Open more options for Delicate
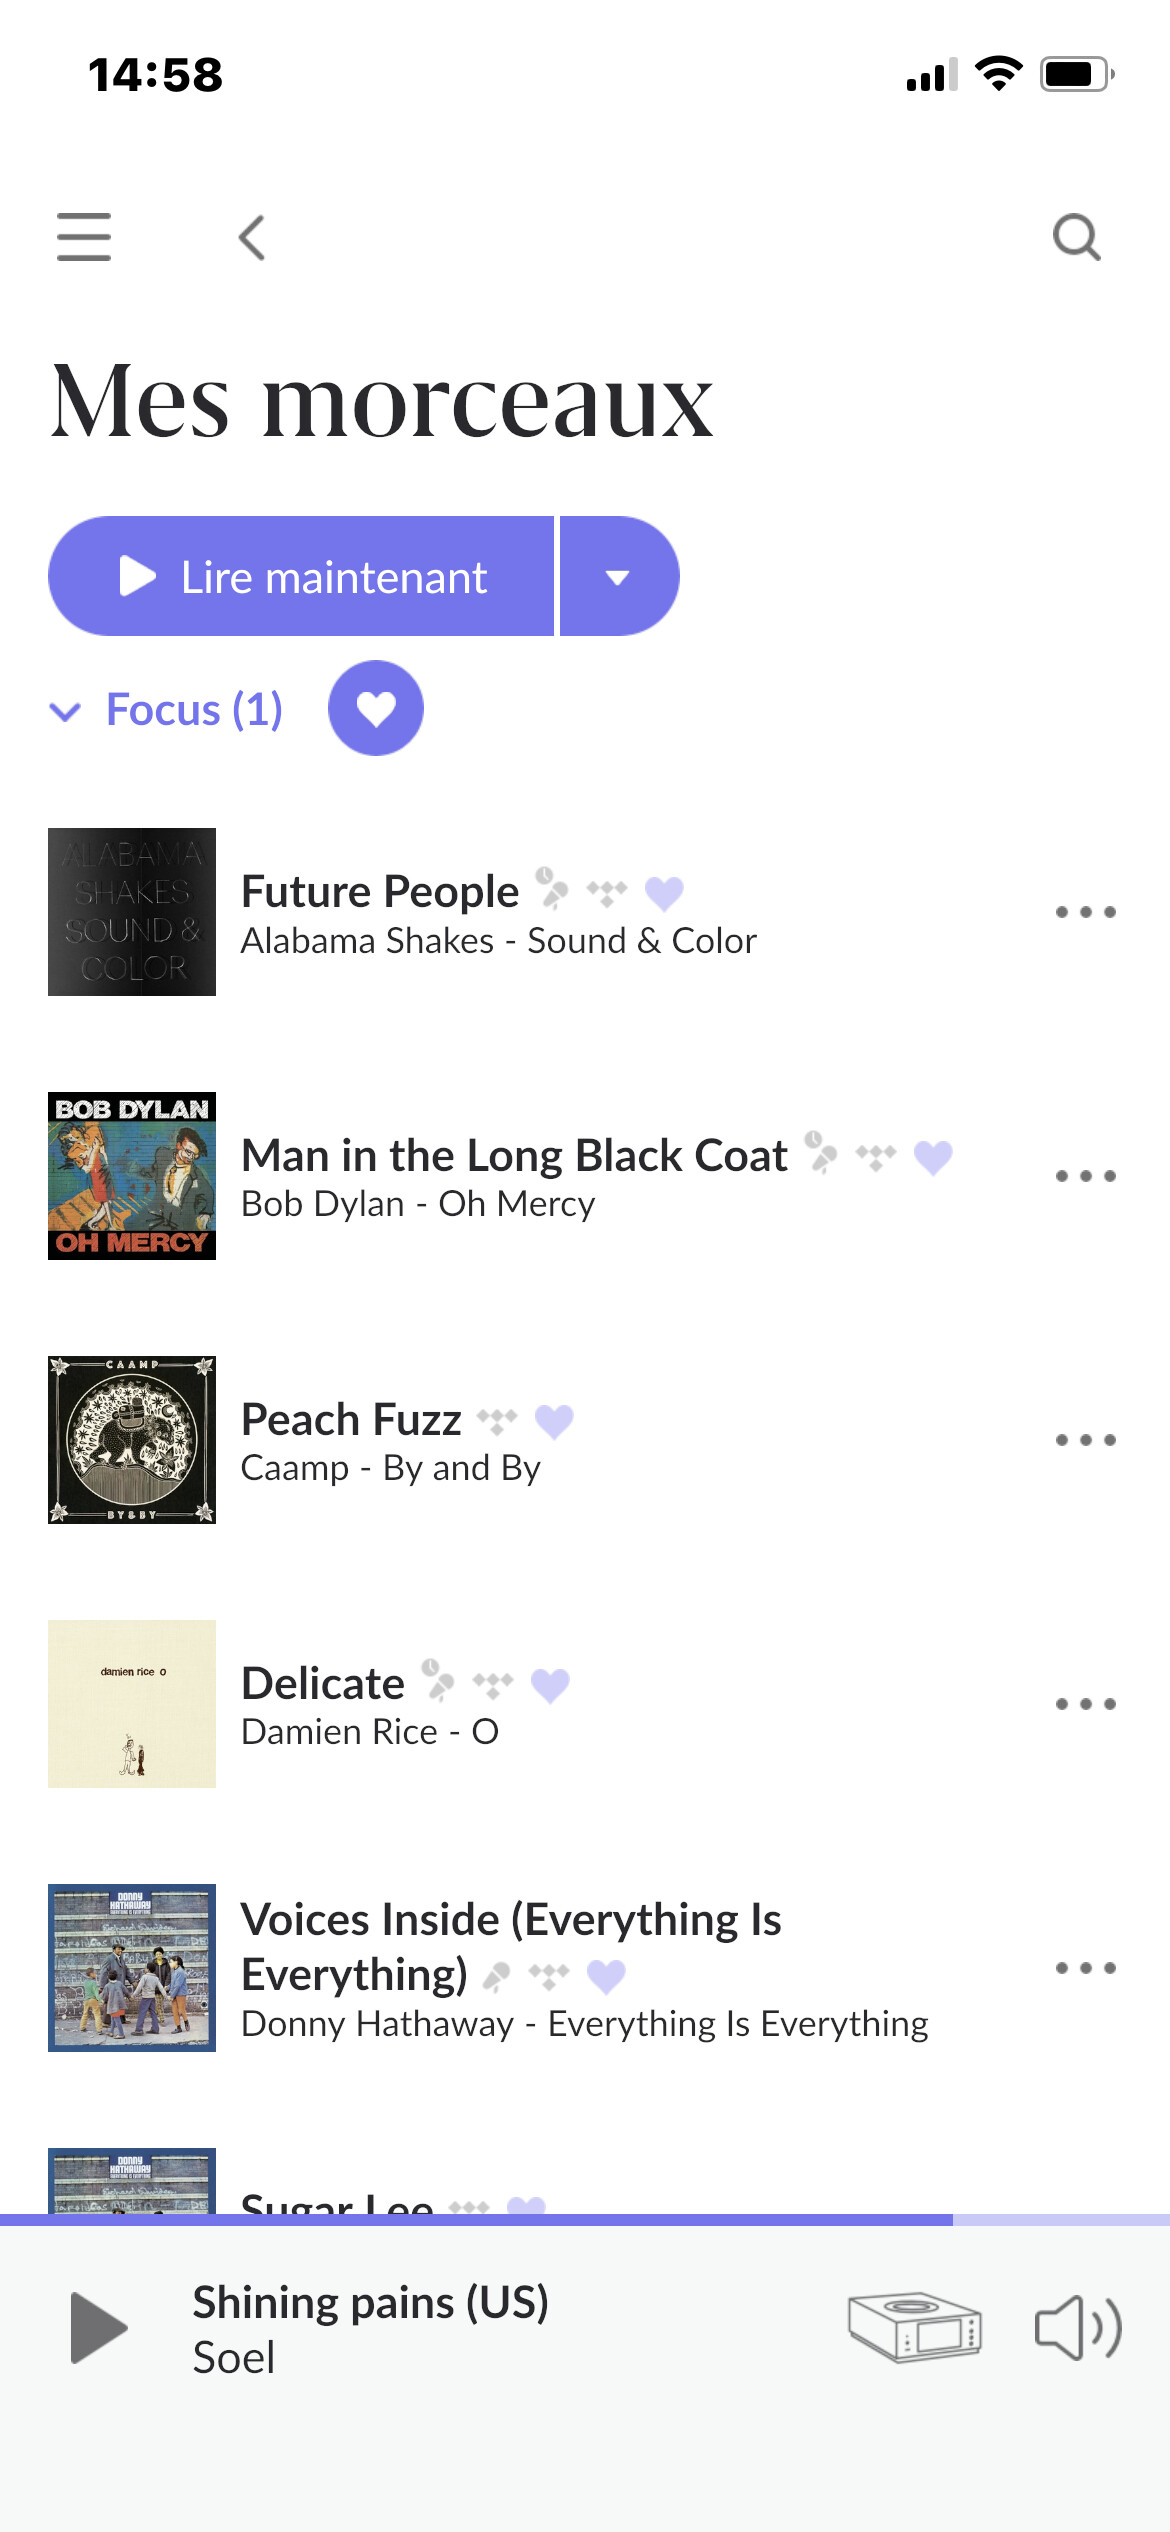The width and height of the screenshot is (1170, 2532). [x=1085, y=1704]
